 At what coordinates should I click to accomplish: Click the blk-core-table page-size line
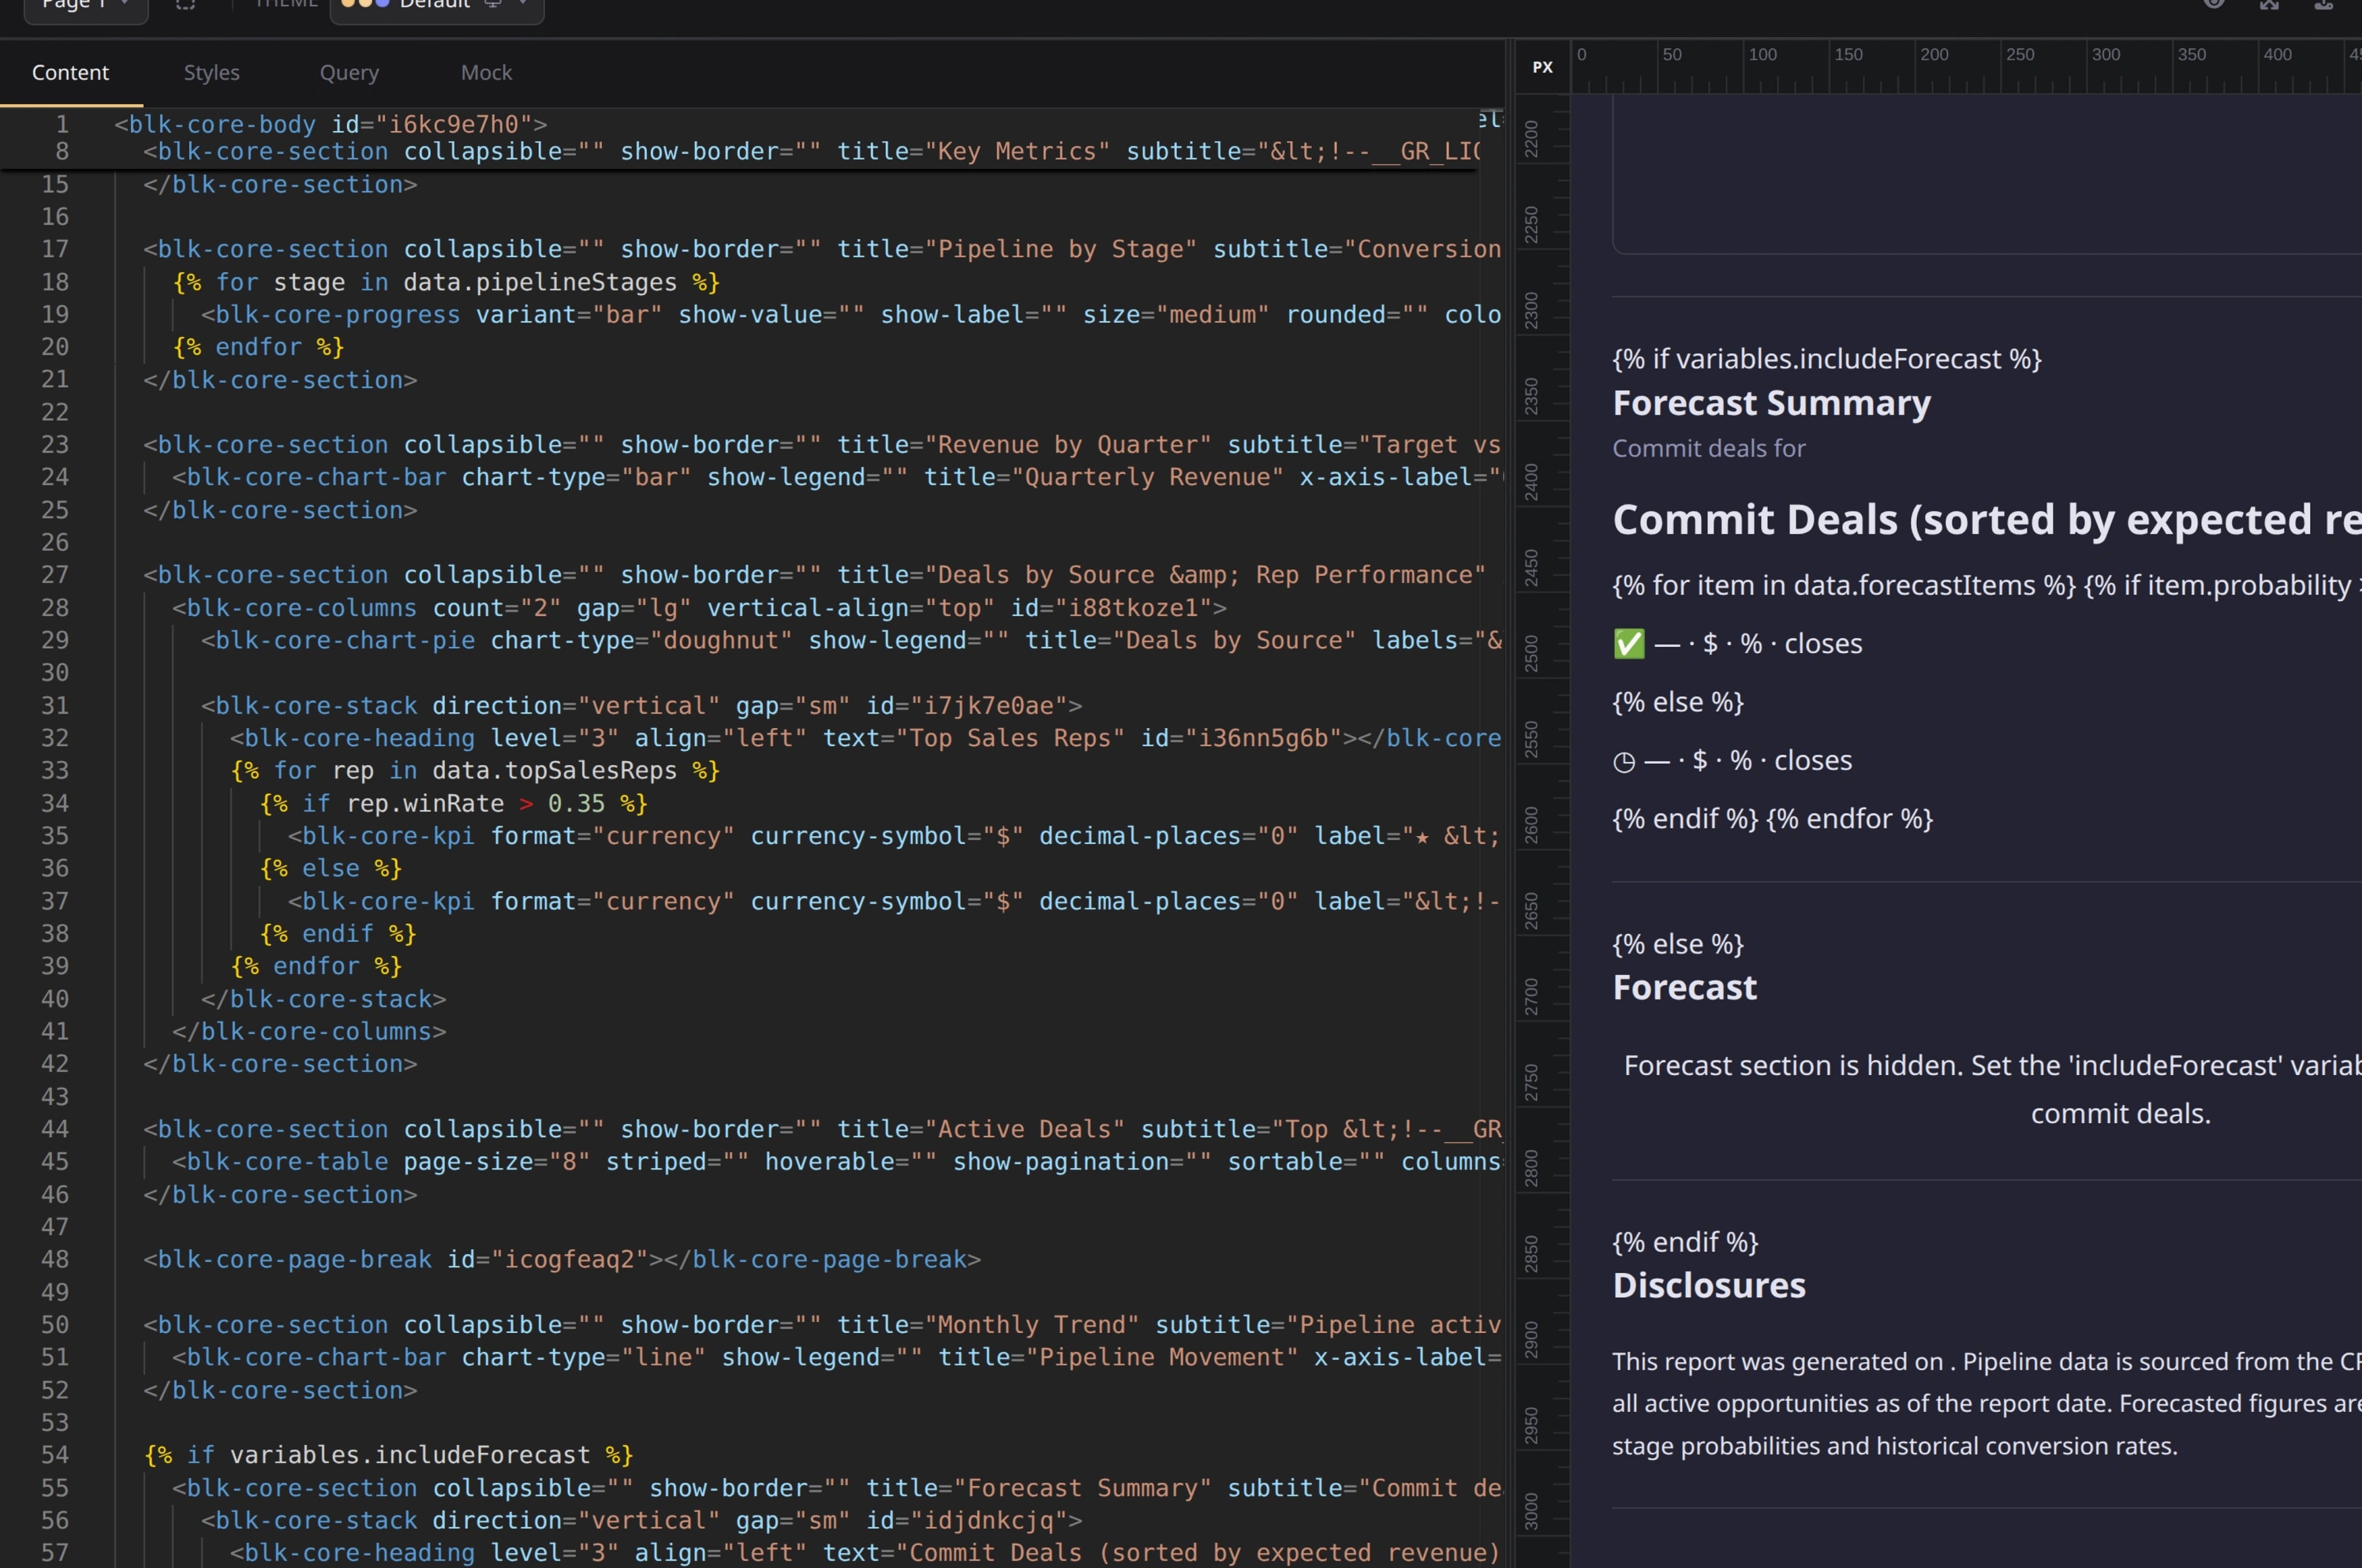[x=837, y=1162]
